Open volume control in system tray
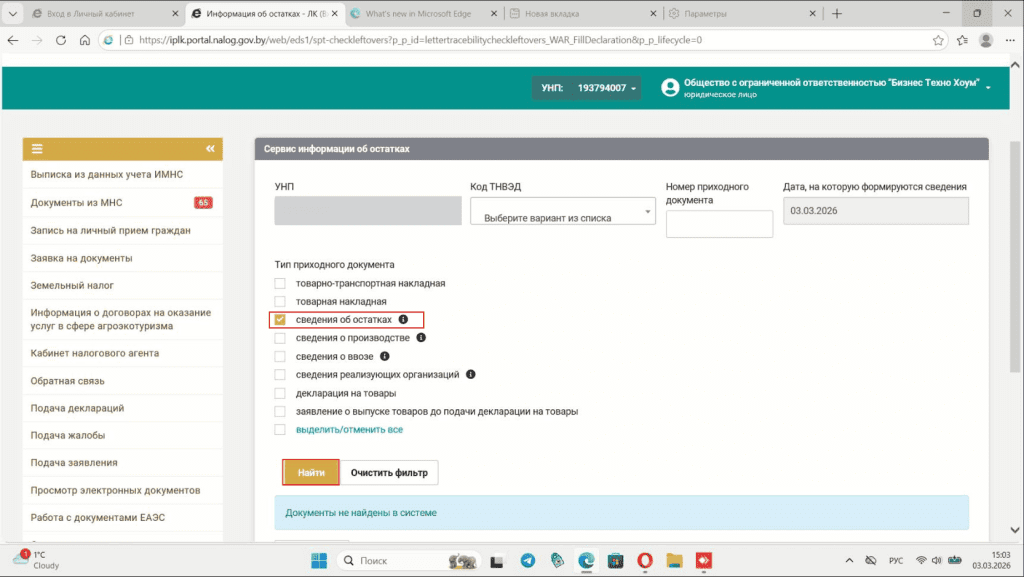Screen dimensions: 1024x577 [x=937, y=561]
